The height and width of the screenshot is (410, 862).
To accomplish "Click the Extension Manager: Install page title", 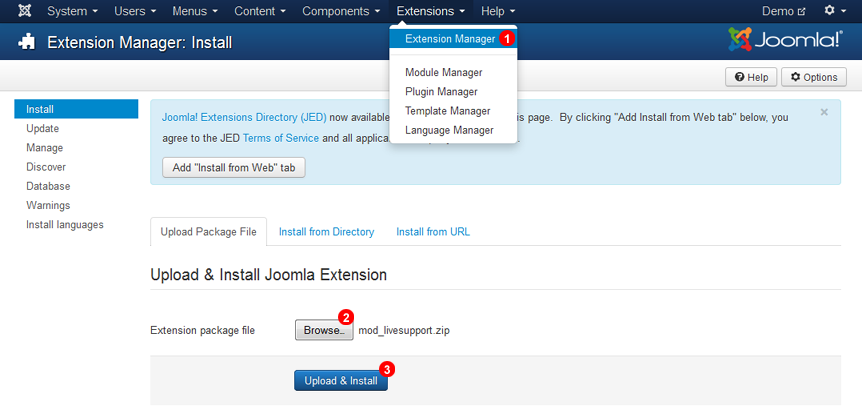I will tap(140, 42).
